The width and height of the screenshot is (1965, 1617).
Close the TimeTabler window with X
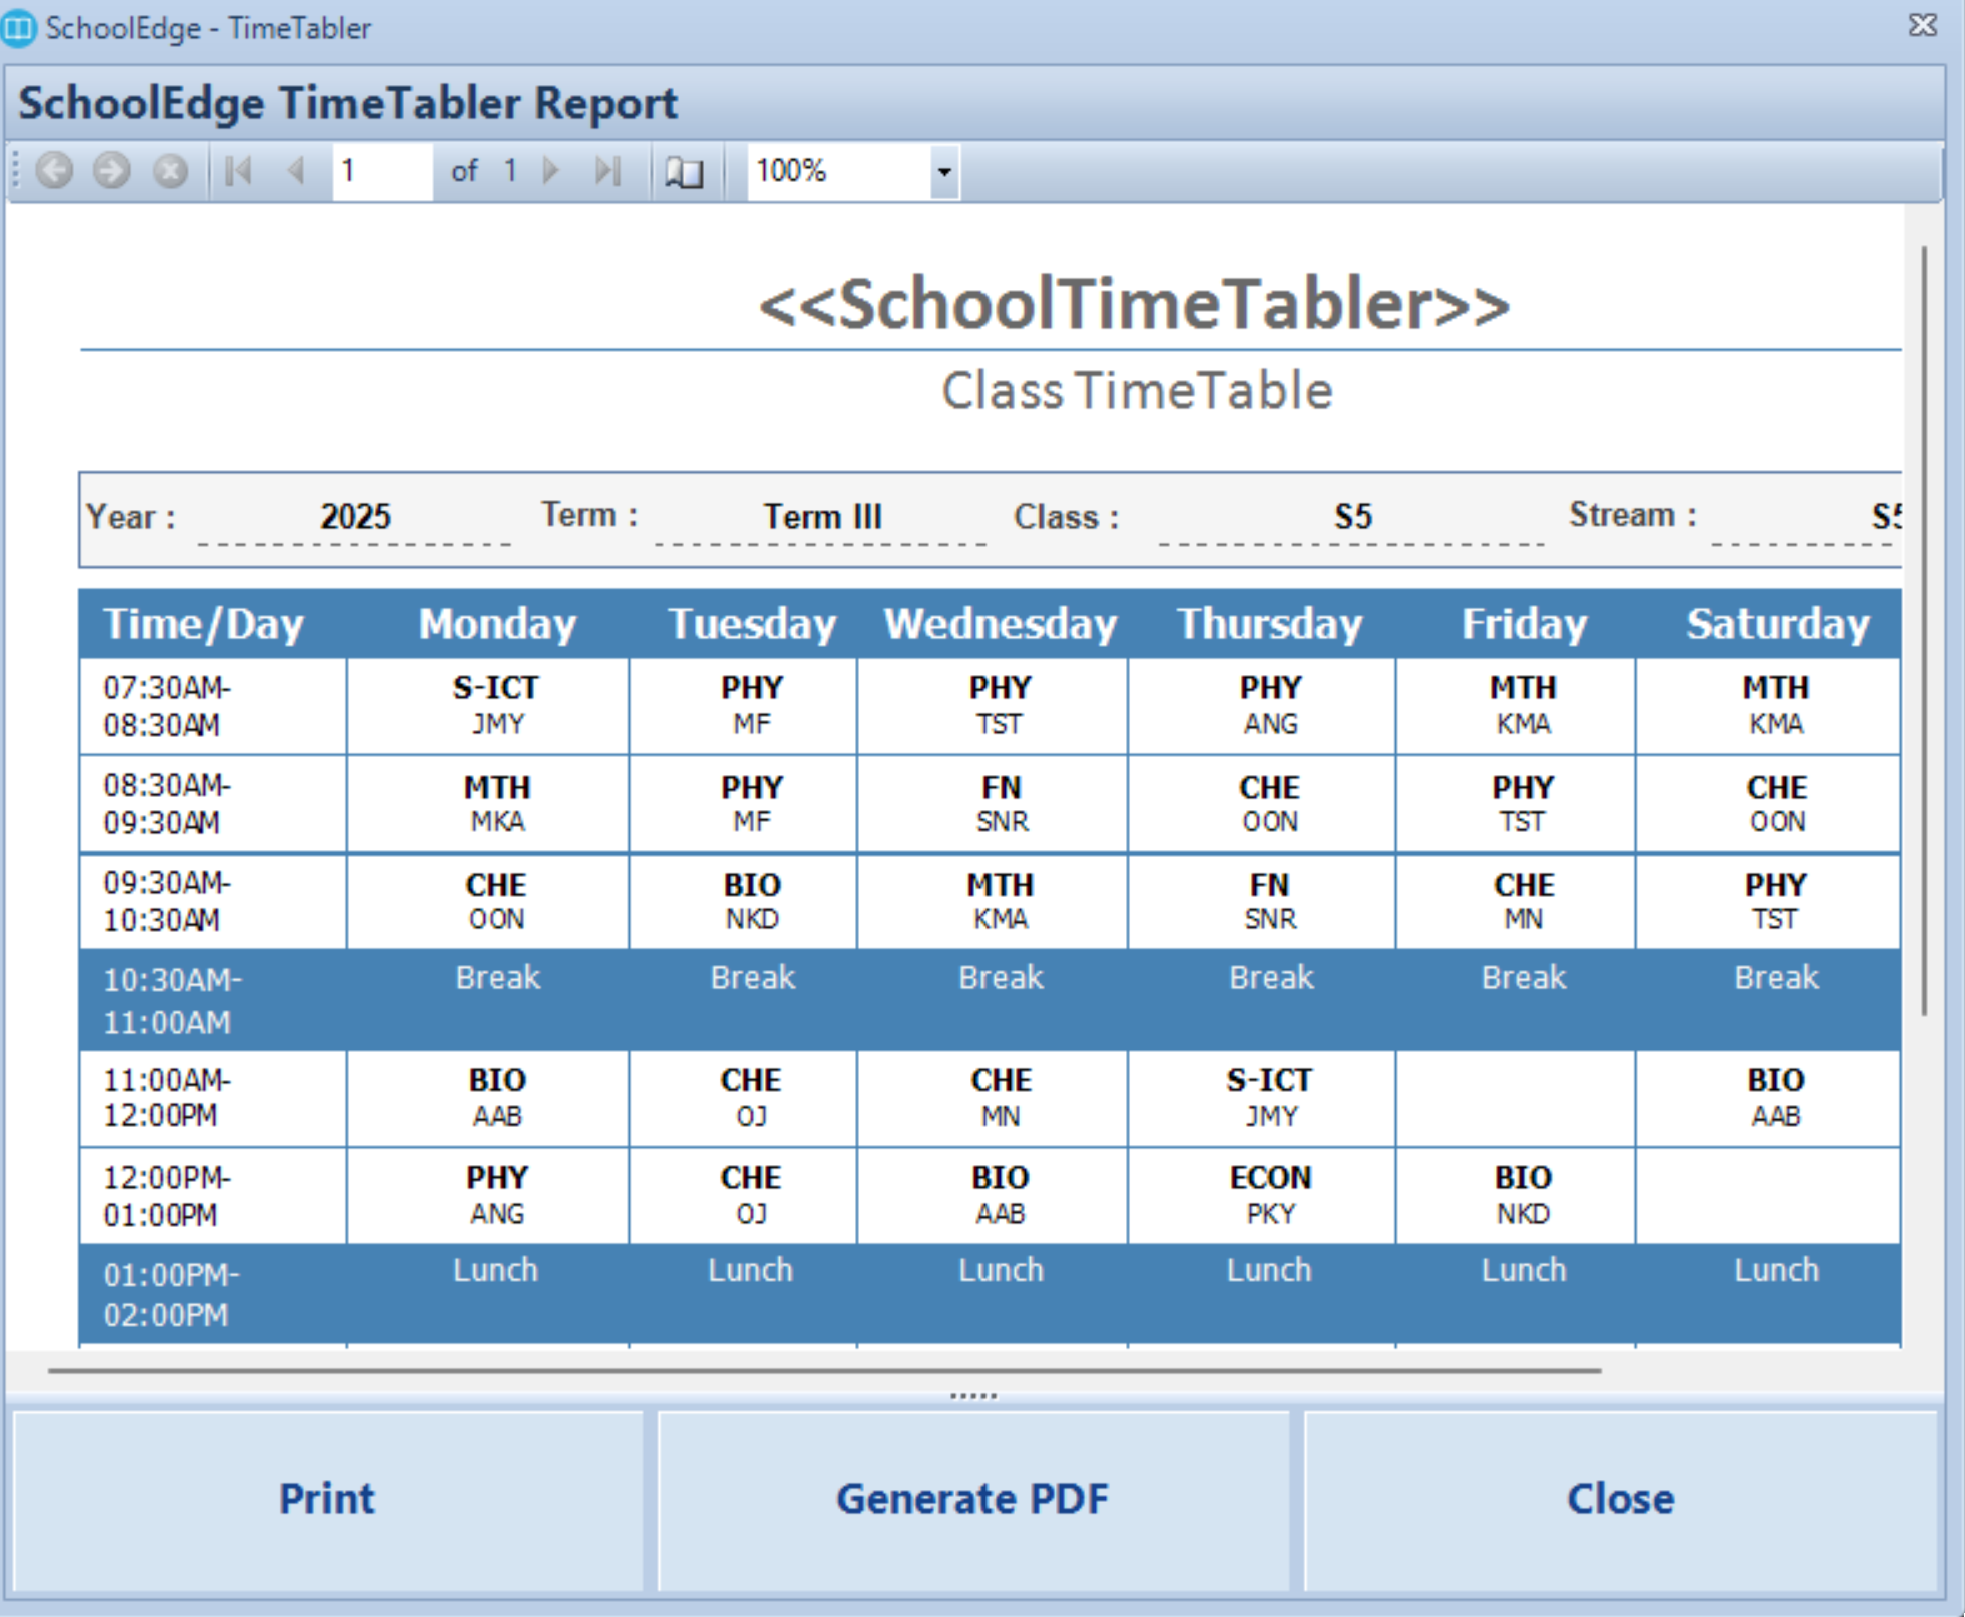(1922, 26)
